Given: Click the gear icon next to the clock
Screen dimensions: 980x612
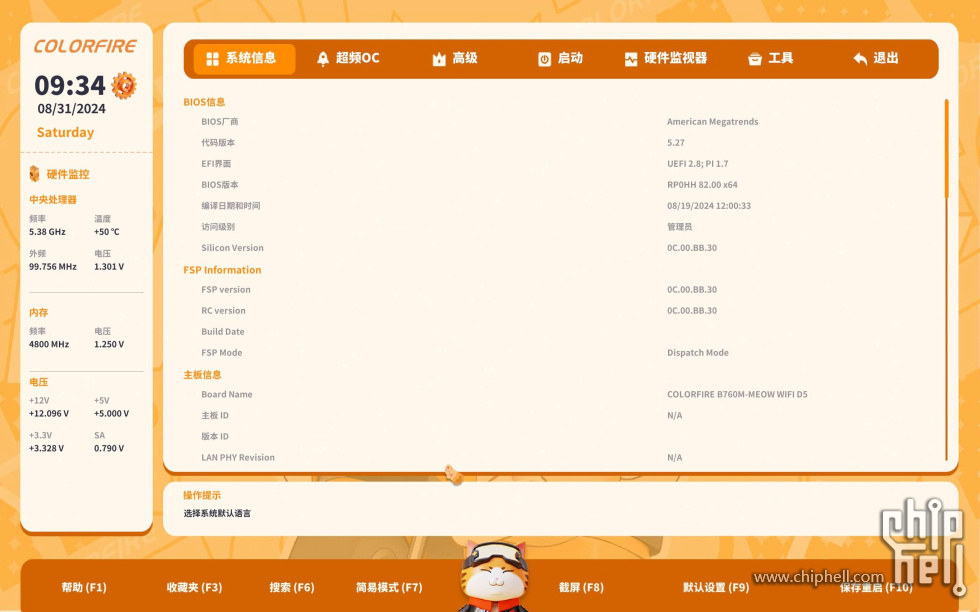Looking at the screenshot, I should [124, 86].
